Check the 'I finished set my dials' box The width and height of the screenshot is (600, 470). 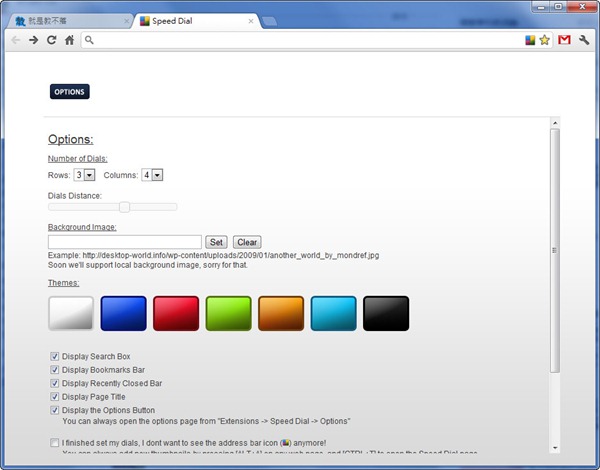(55, 443)
